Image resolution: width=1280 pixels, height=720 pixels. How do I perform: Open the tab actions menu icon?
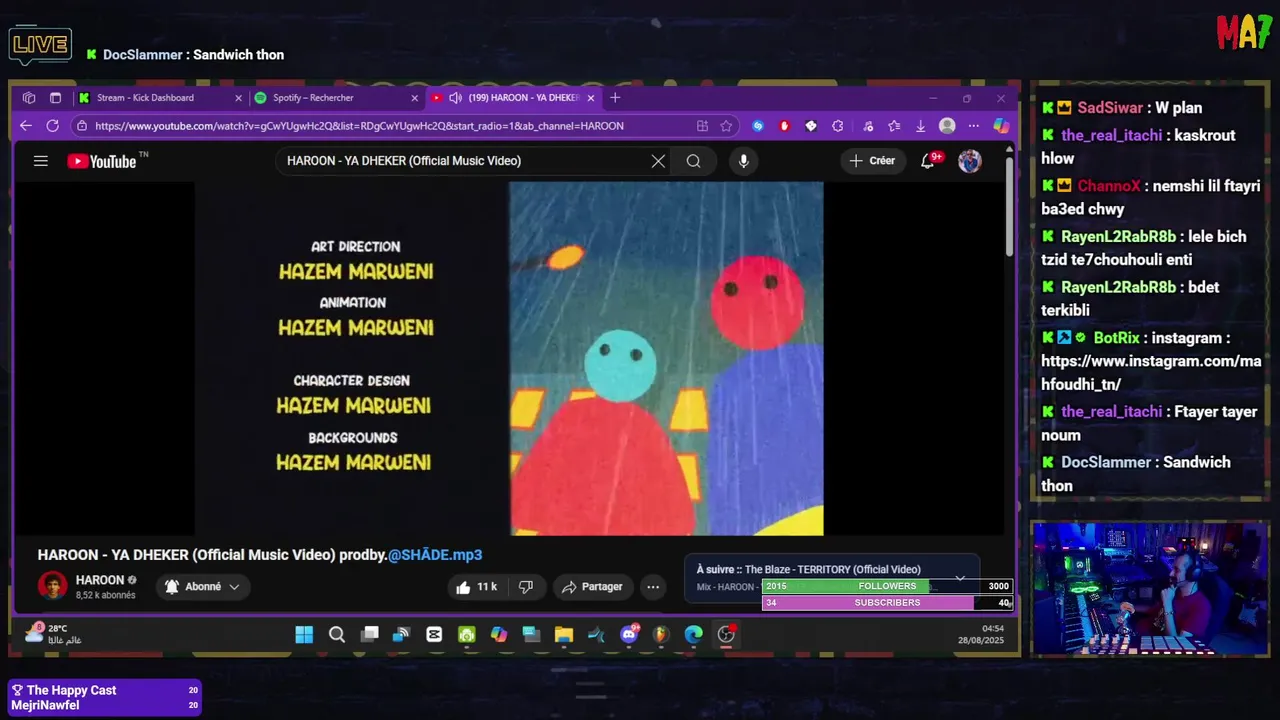click(x=55, y=98)
